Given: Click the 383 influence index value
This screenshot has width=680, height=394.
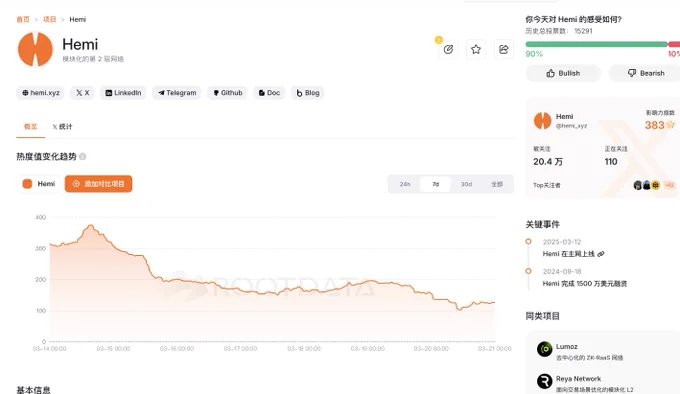Looking at the screenshot, I should click(x=654, y=125).
